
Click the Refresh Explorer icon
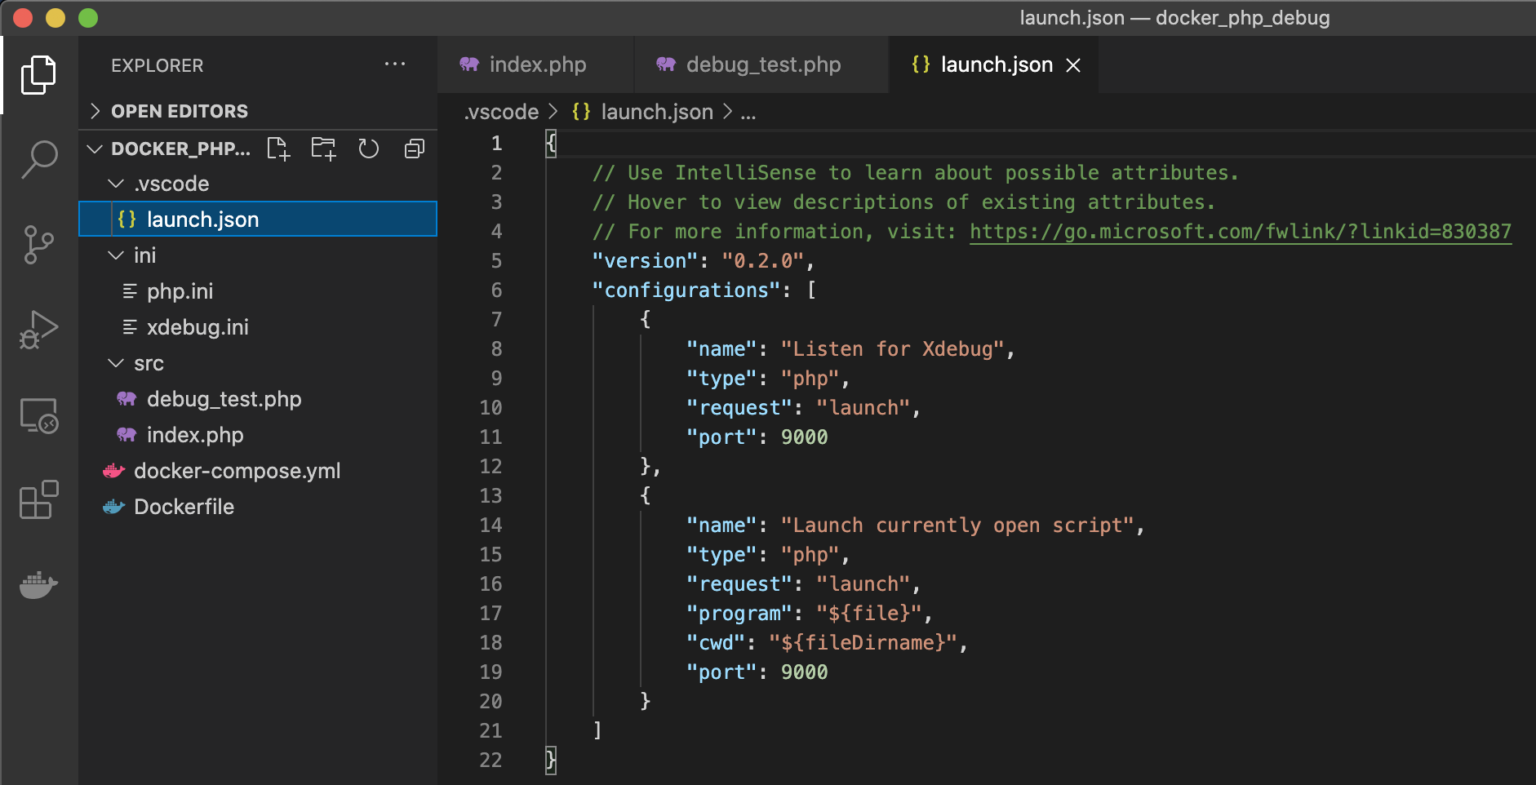(x=369, y=149)
